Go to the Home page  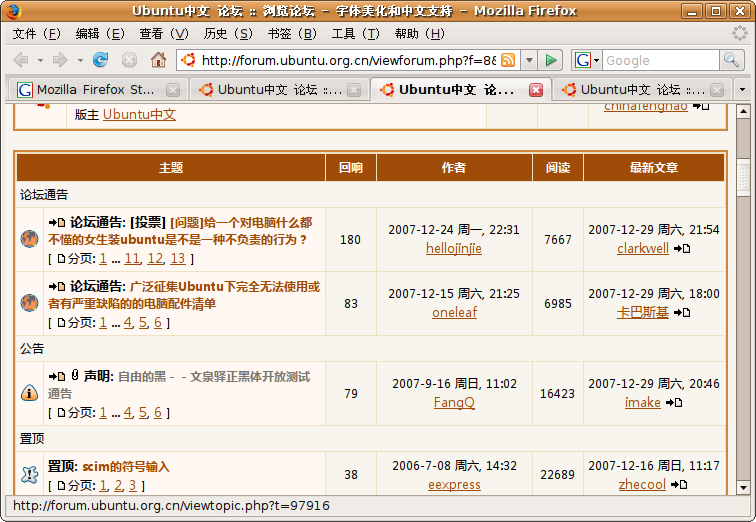pyautogui.click(x=158, y=60)
